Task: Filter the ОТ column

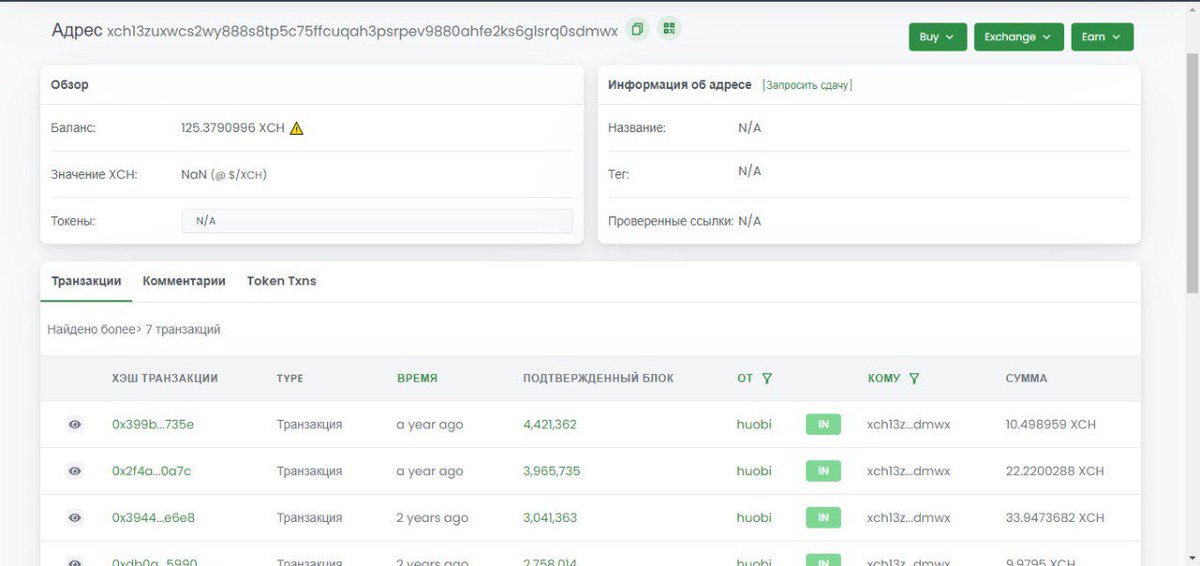Action: (x=767, y=378)
